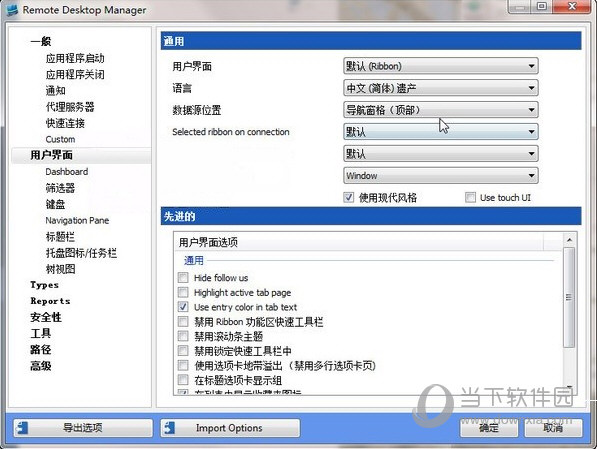This screenshot has height=449, width=597.
Task: Open the unlabeled 默认 dropdown above Window
Action: pyautogui.click(x=441, y=154)
